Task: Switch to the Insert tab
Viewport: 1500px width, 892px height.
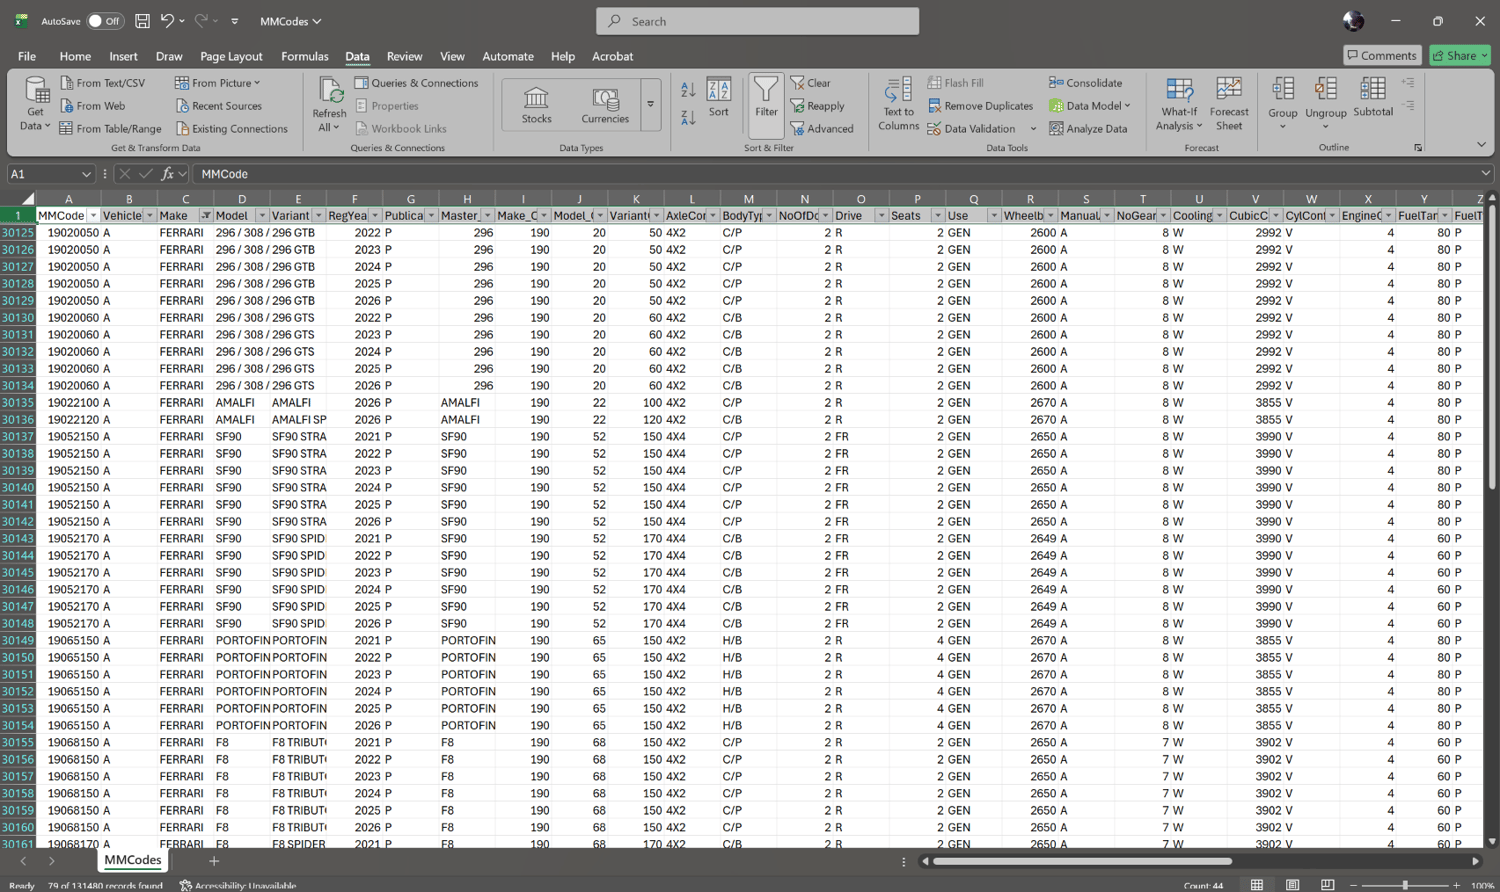Action: tap(124, 56)
